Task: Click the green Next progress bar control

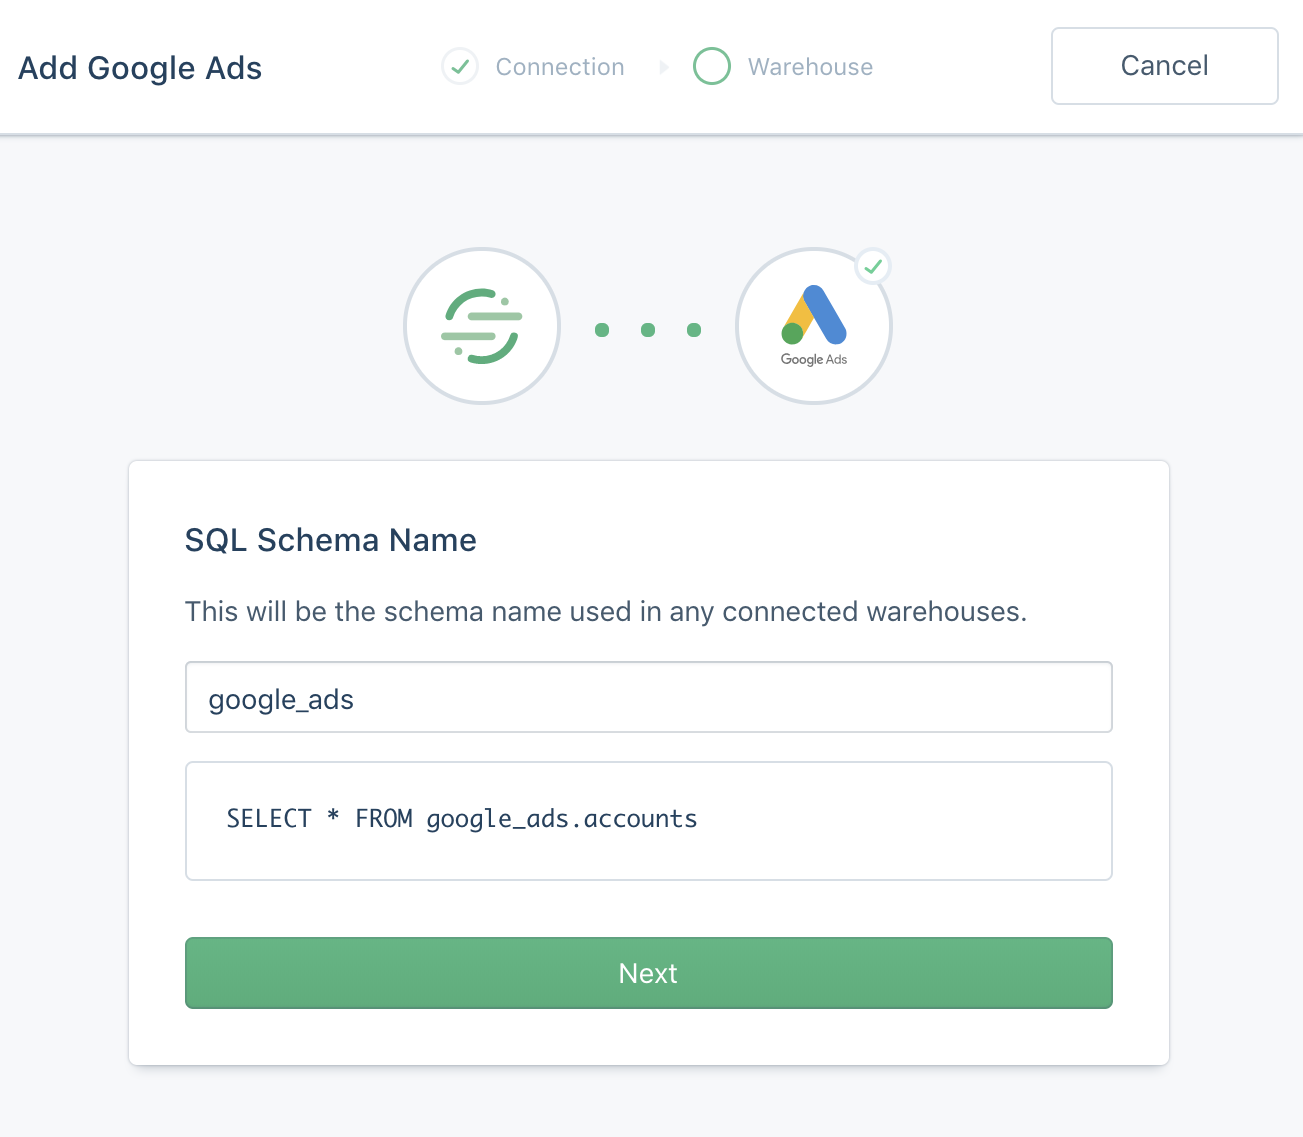Action: (648, 972)
